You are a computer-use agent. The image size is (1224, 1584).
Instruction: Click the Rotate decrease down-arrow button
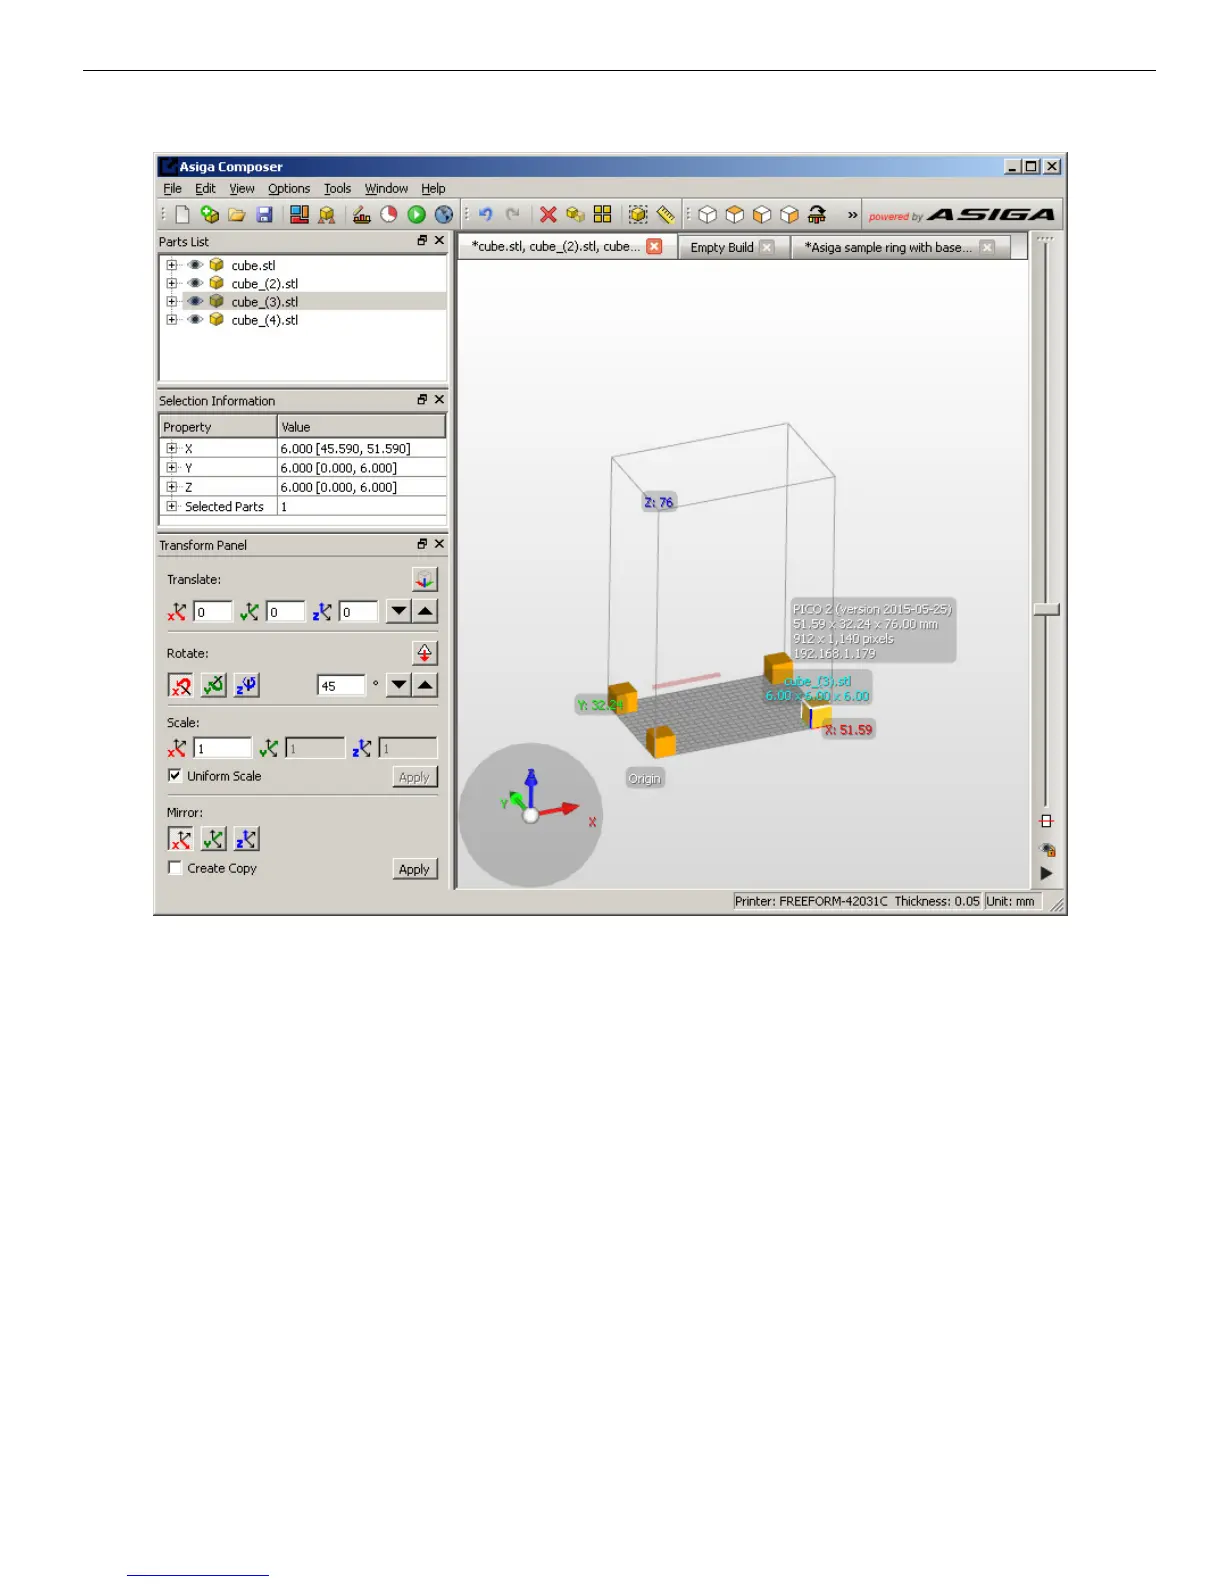pyautogui.click(x=398, y=685)
